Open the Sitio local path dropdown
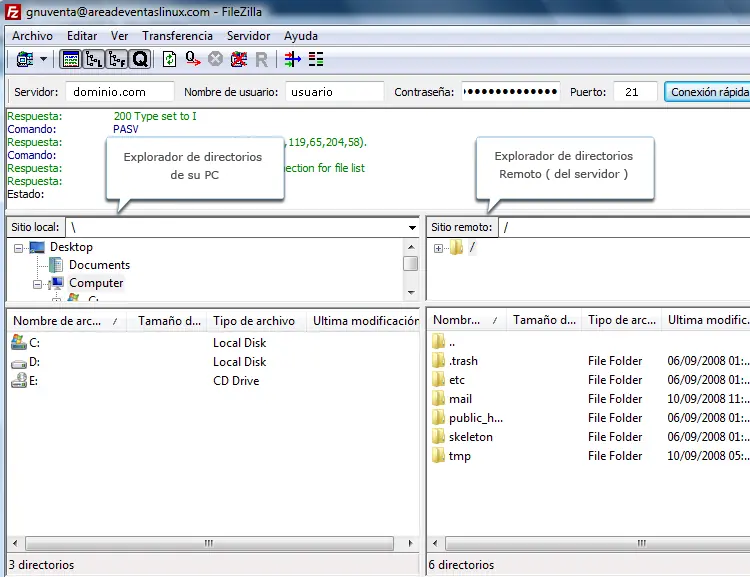750x577 pixels. [x=412, y=228]
